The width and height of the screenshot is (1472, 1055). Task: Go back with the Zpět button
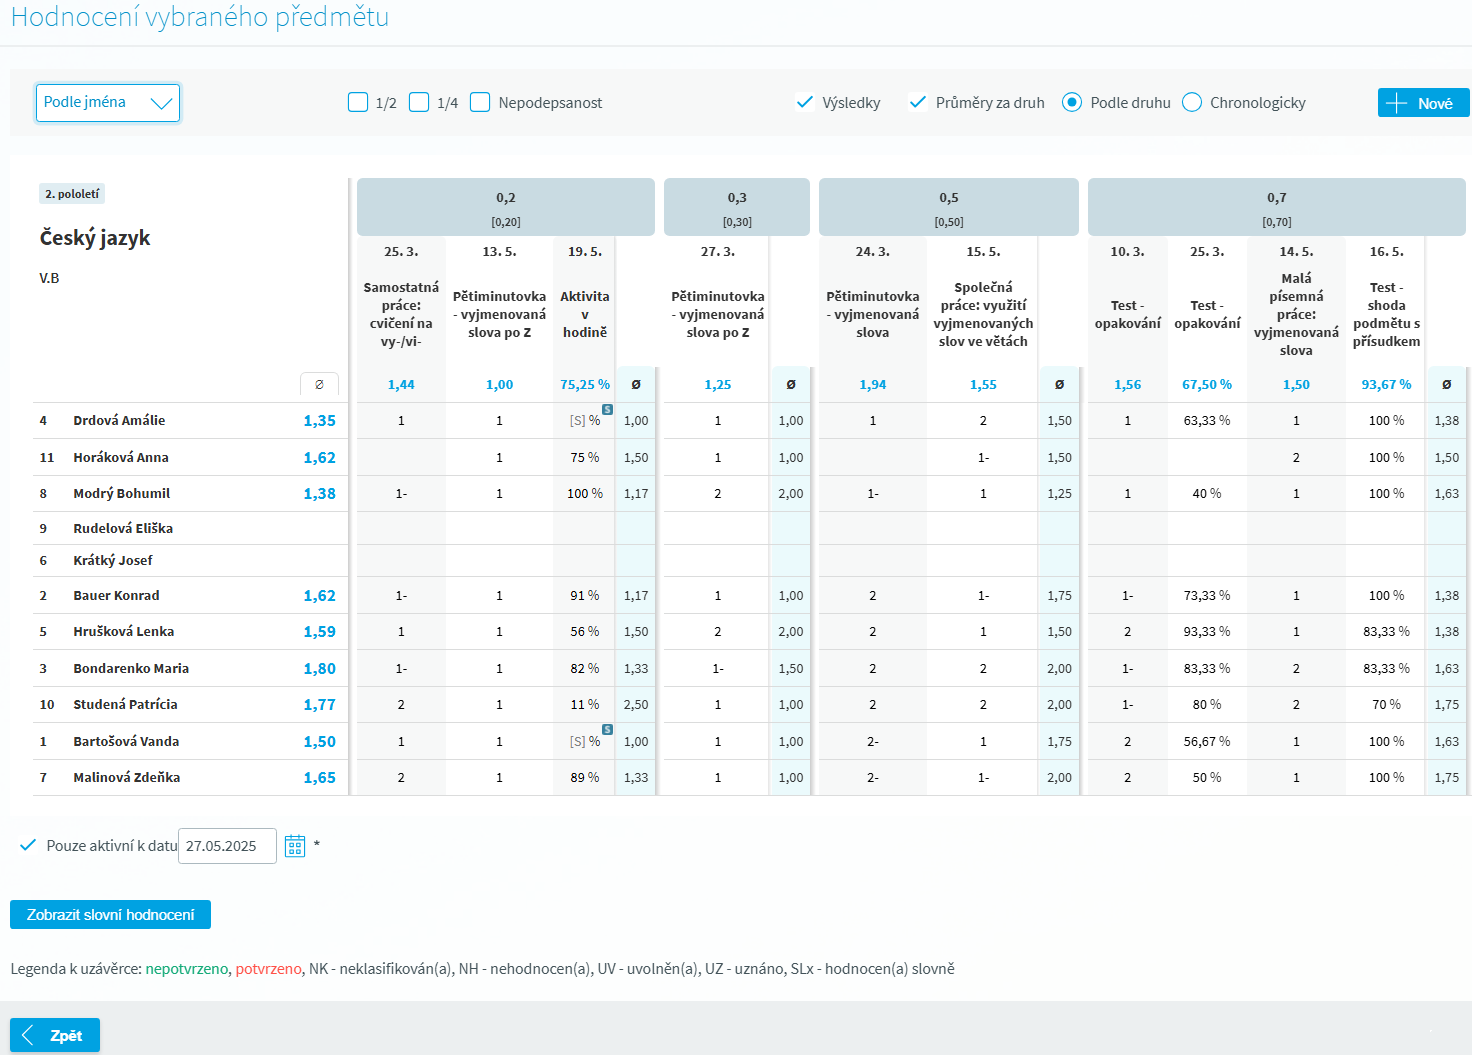55,1035
